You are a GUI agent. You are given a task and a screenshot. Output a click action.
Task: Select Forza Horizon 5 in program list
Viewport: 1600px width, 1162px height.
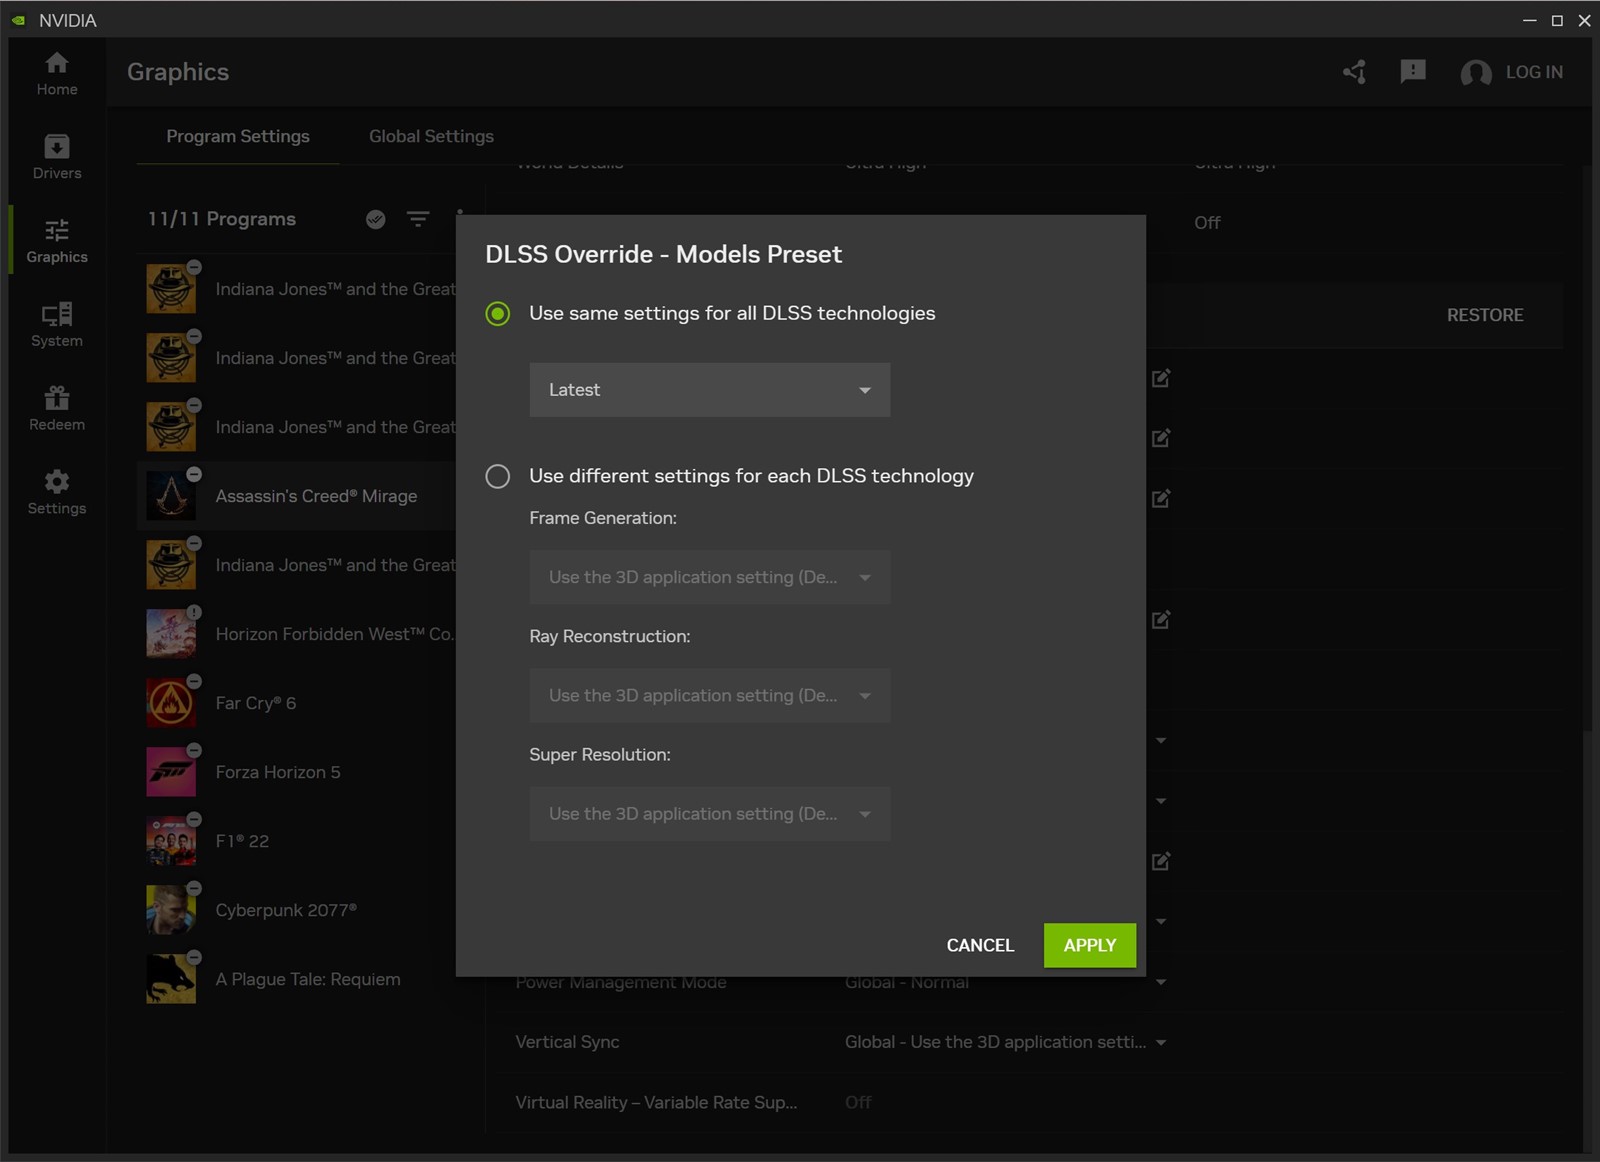click(x=278, y=772)
